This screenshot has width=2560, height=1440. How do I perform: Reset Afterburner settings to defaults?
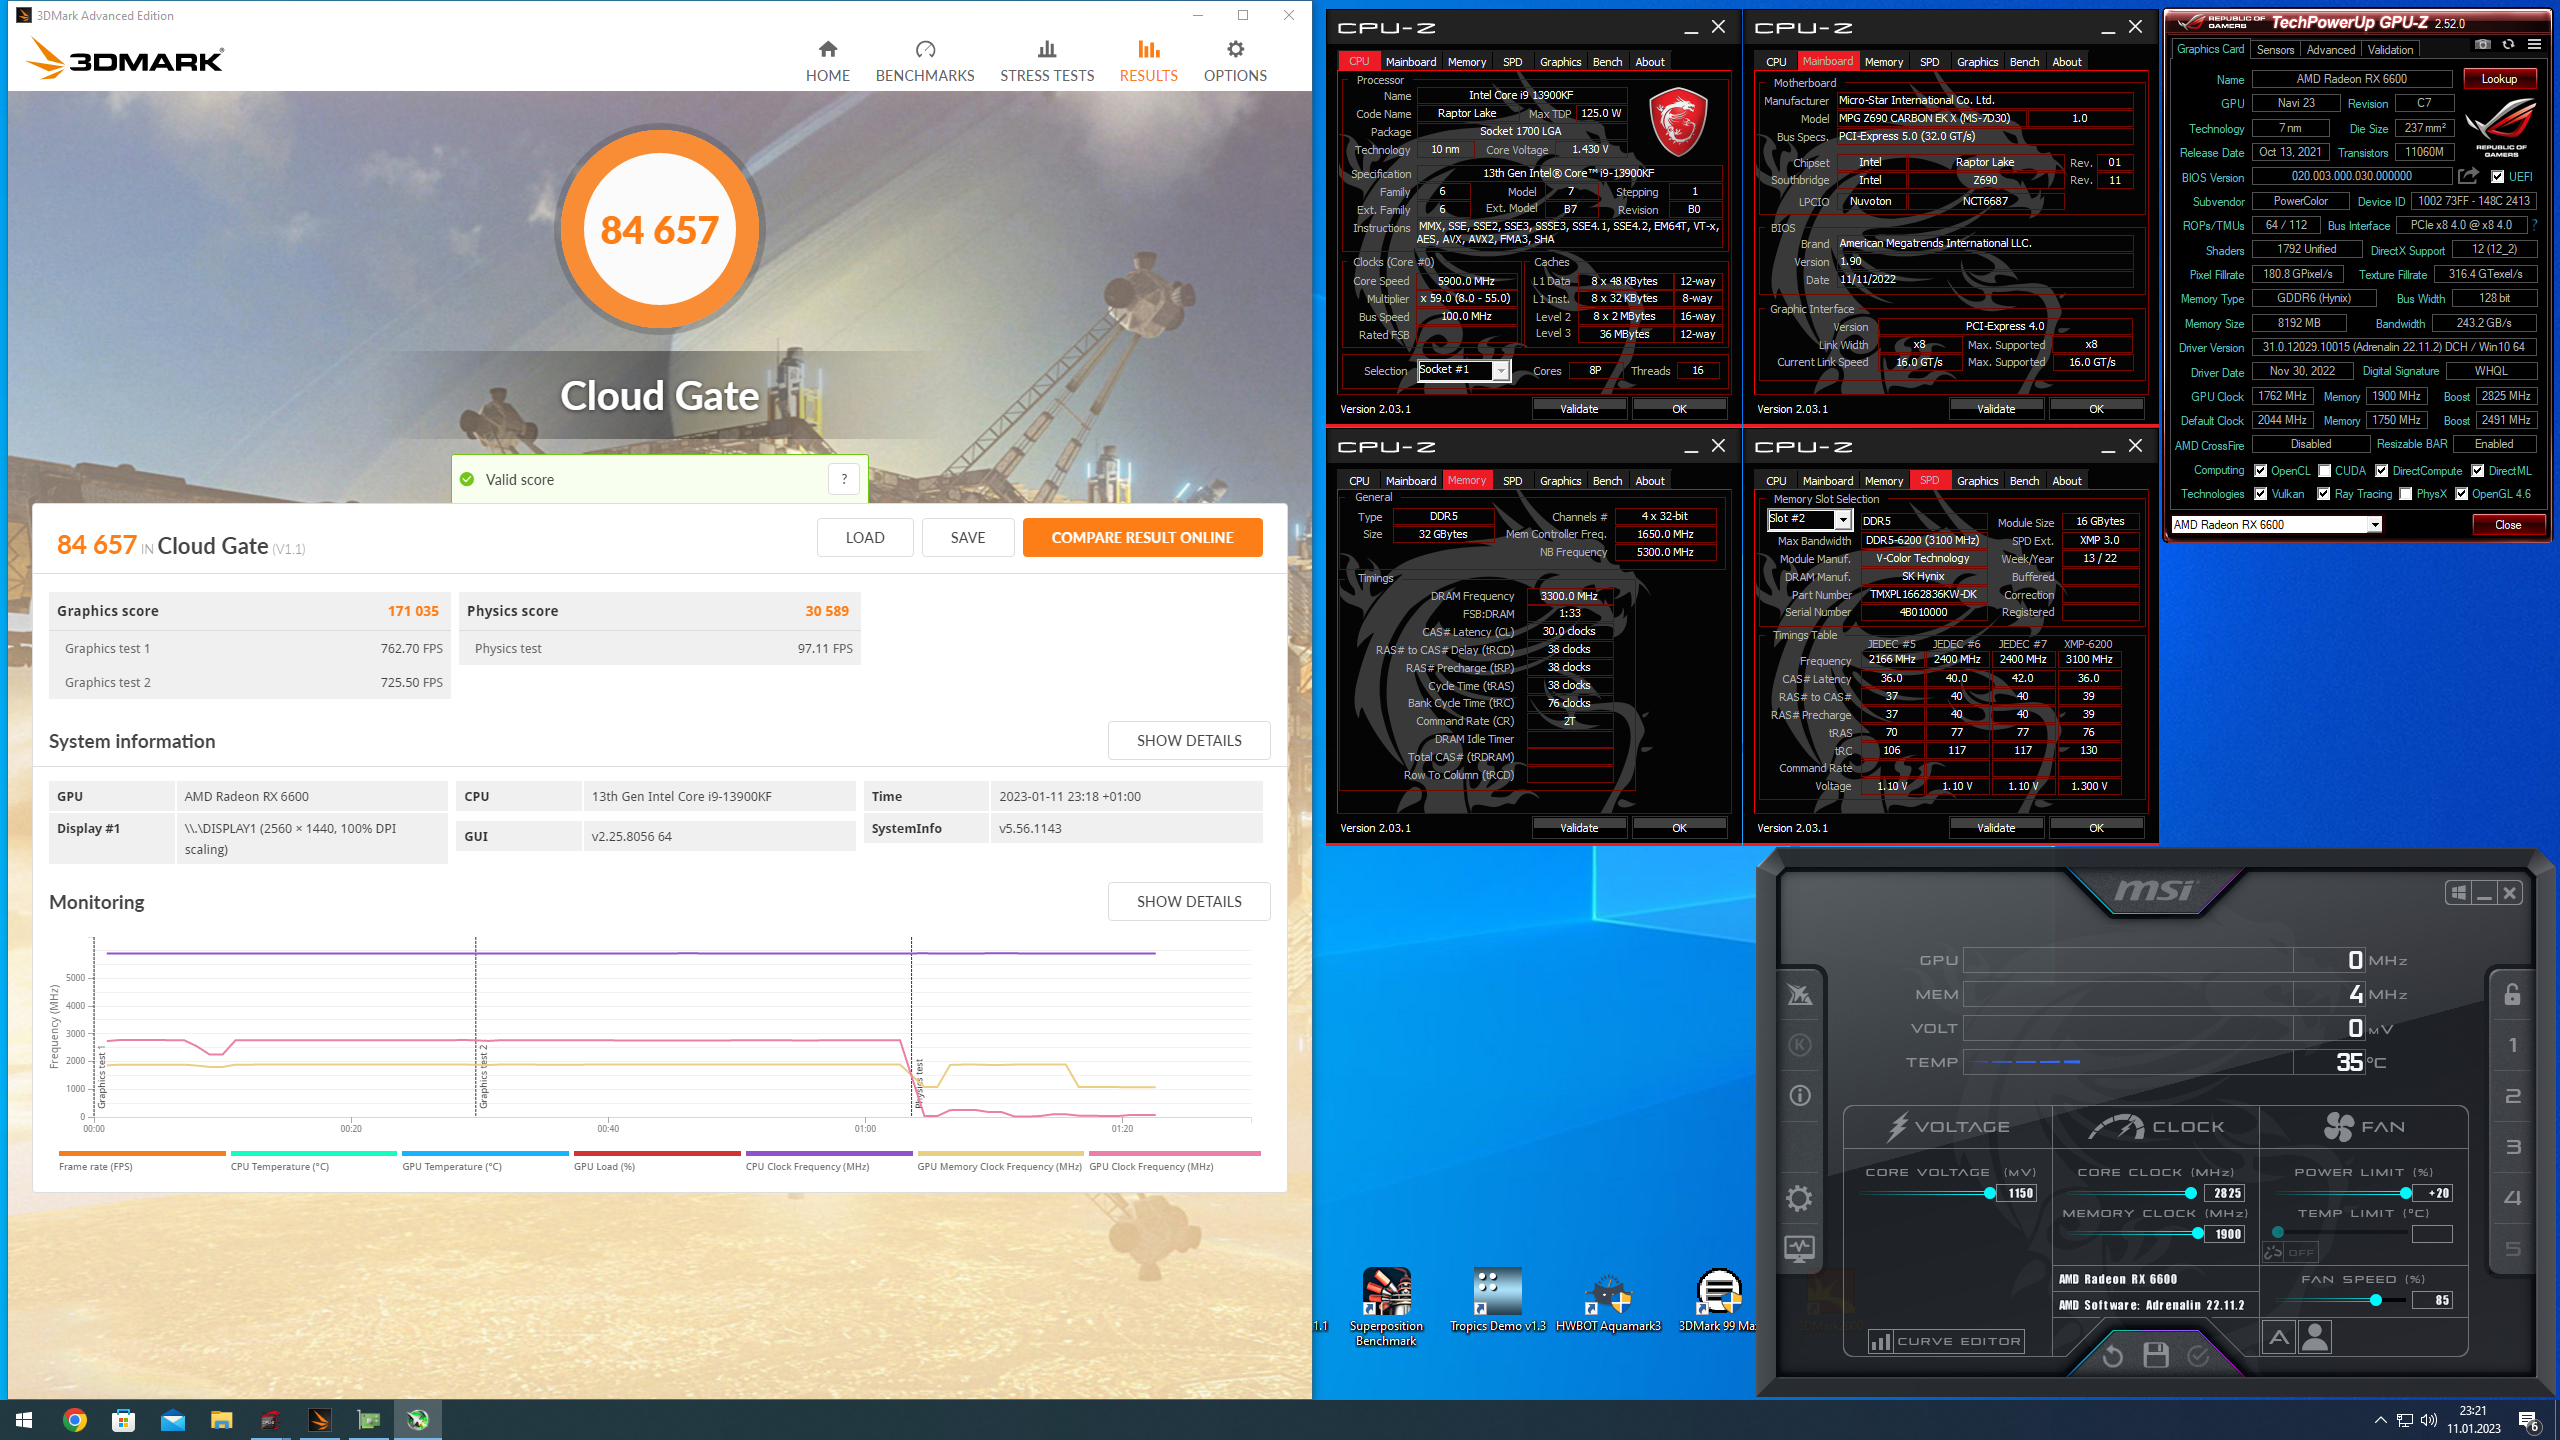point(2113,1356)
